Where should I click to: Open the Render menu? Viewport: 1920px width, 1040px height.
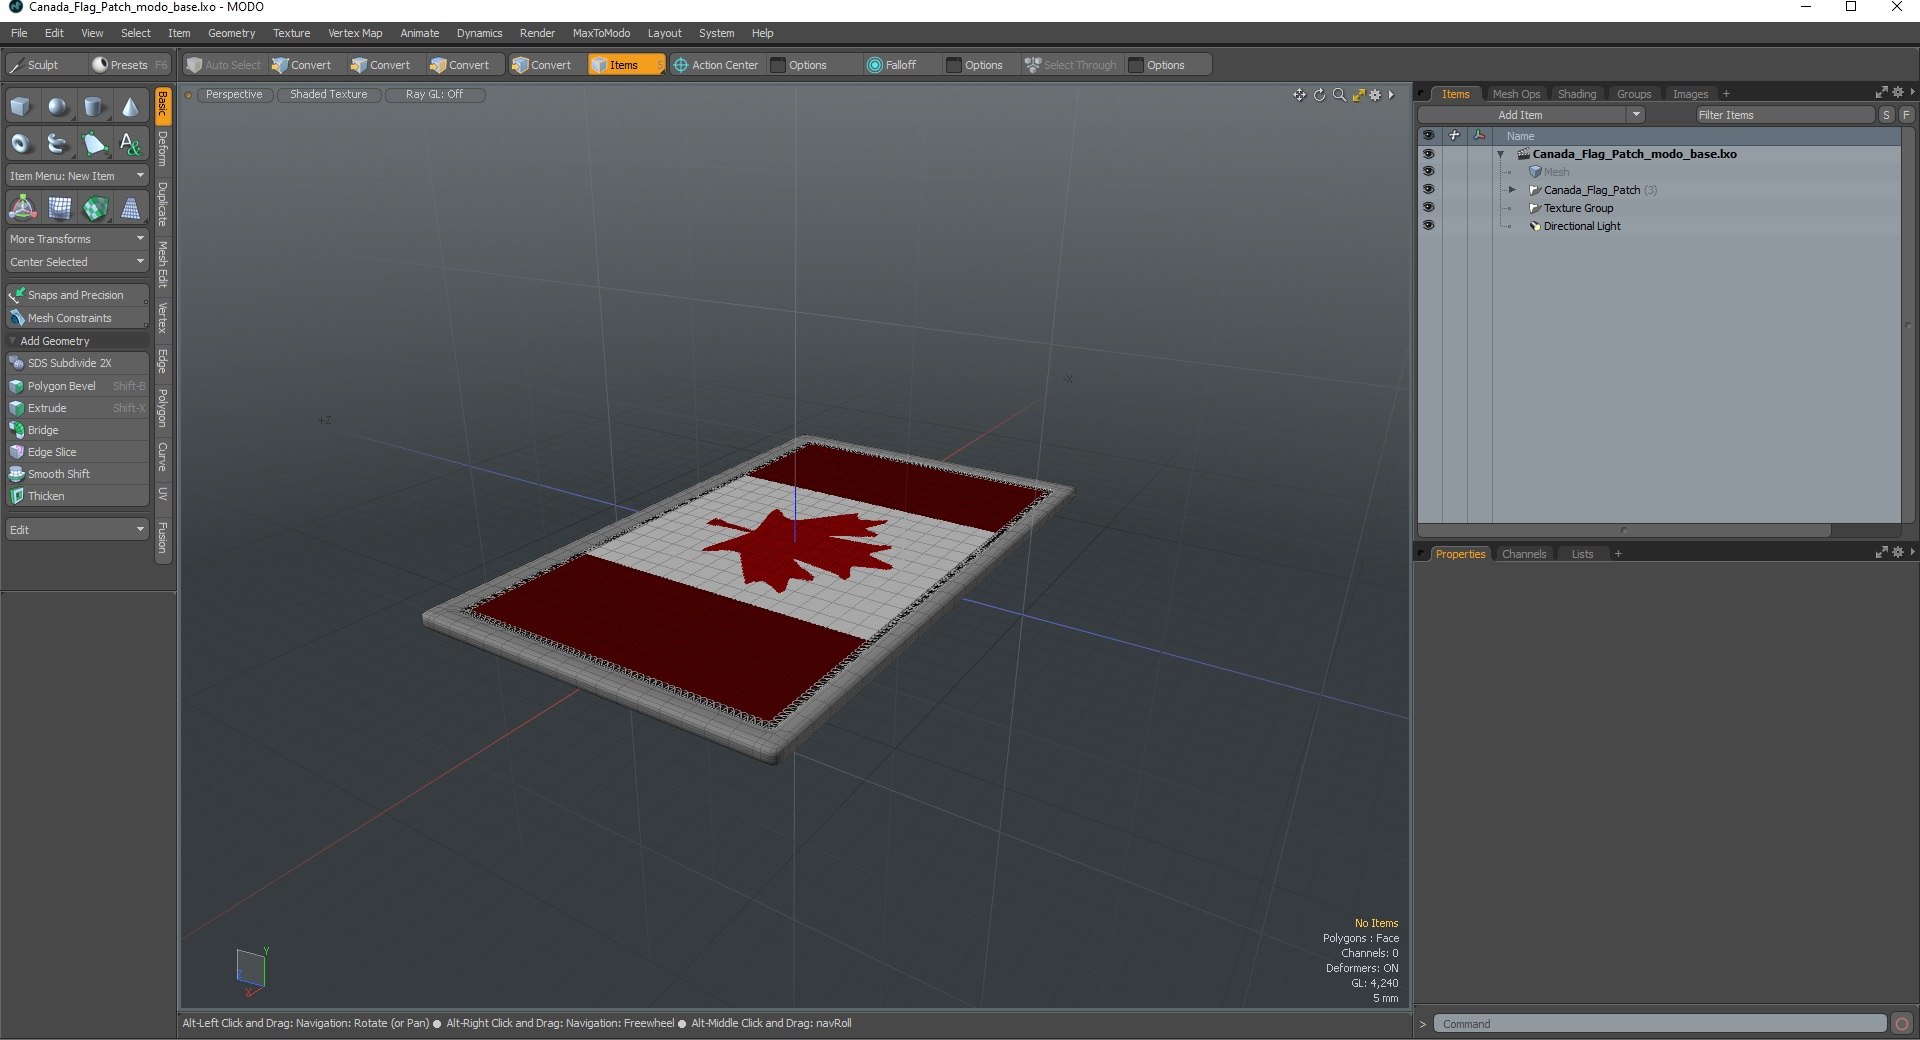pyautogui.click(x=537, y=33)
